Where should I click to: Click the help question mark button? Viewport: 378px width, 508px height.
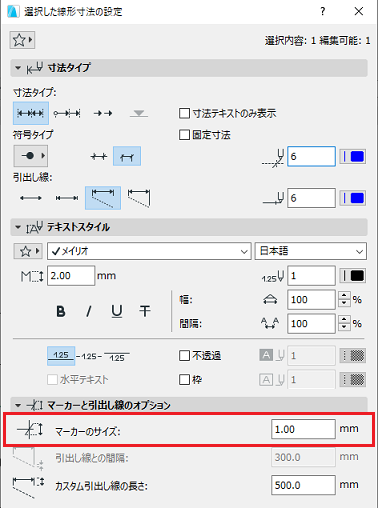(322, 12)
